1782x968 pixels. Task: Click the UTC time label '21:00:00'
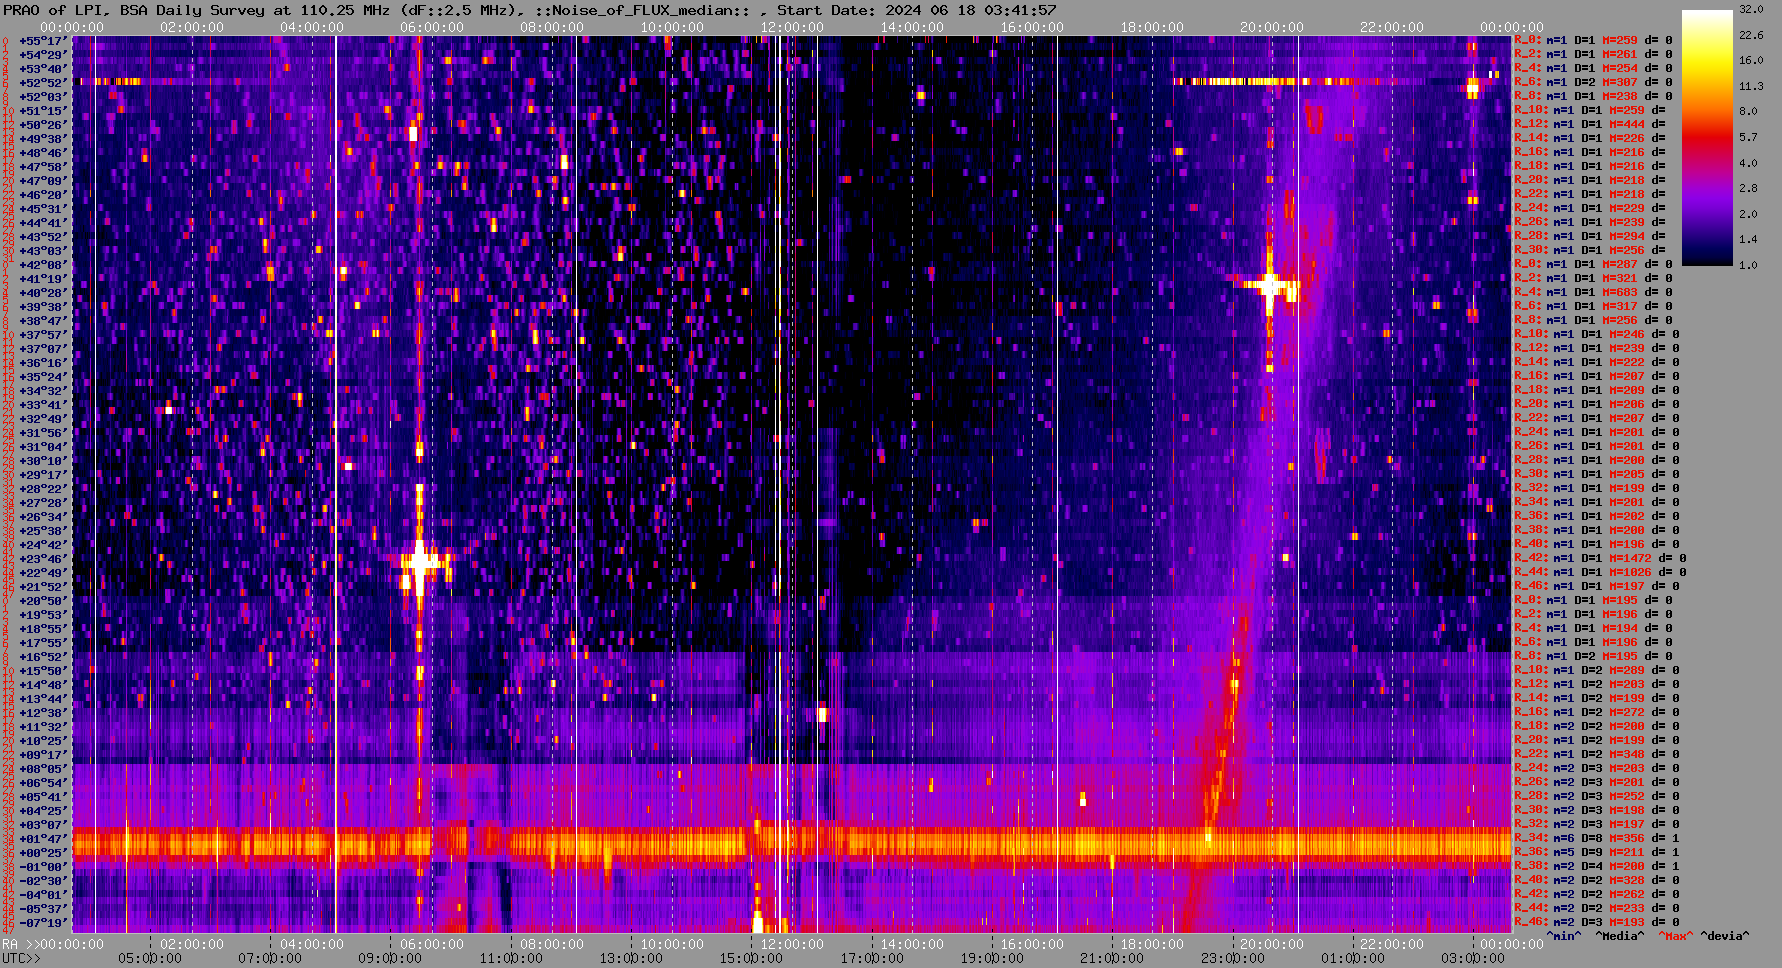tap(1112, 958)
